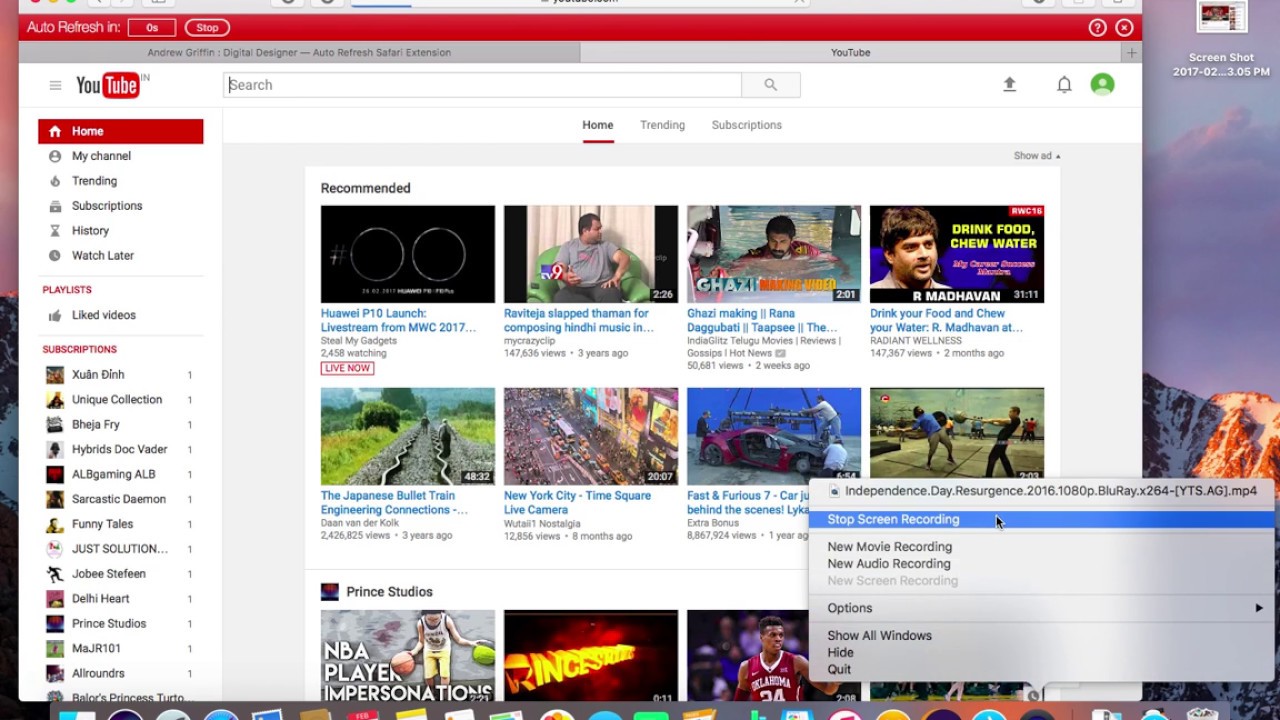
Task: Open New York City Time Square title link
Action: pos(577,502)
